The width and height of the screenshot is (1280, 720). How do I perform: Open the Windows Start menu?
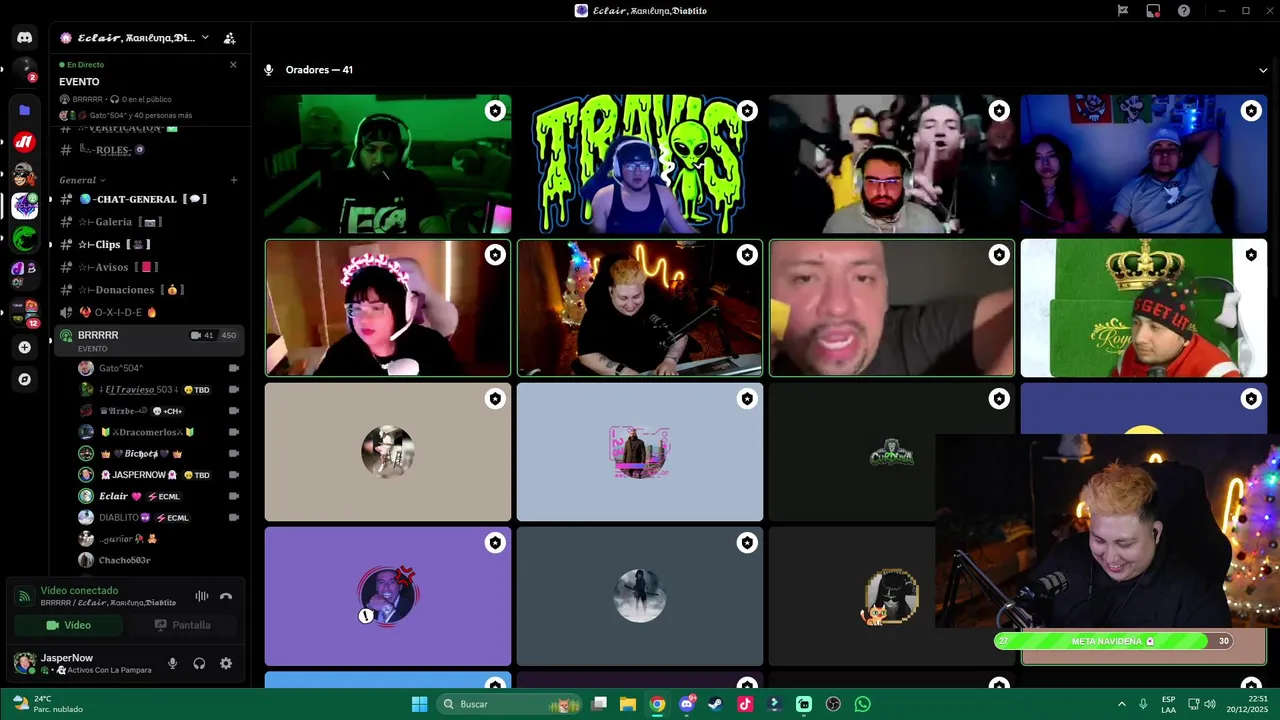coord(420,704)
